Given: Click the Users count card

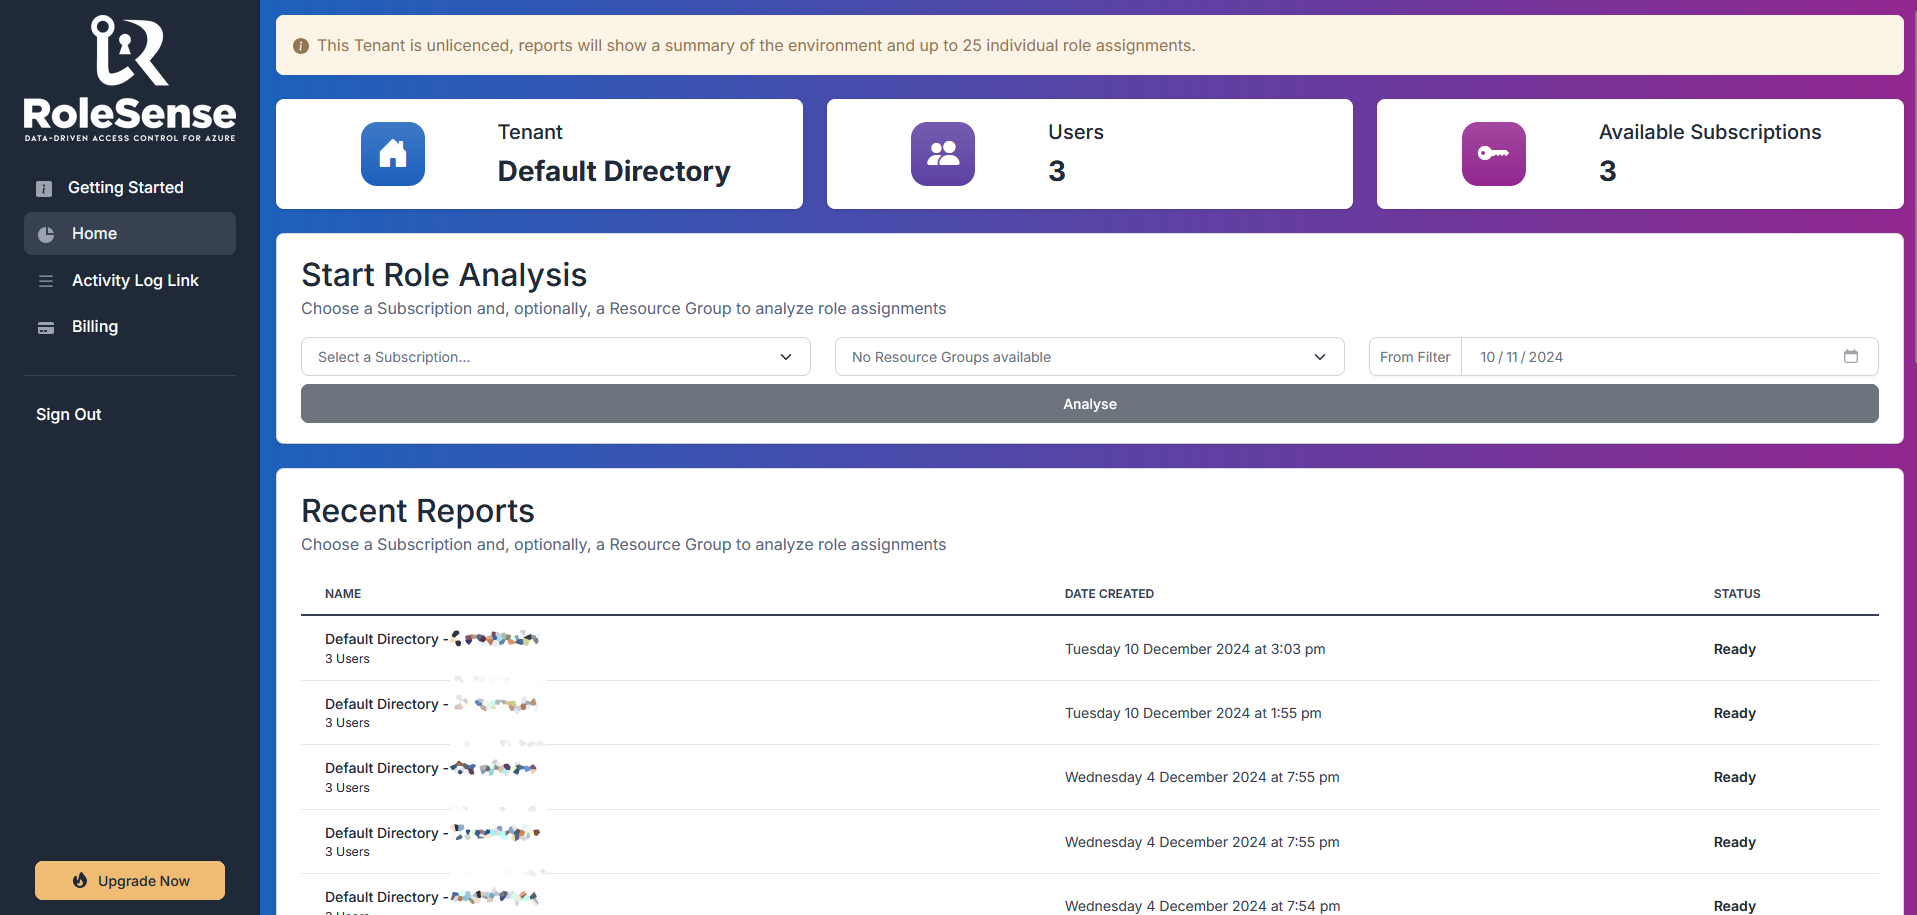Looking at the screenshot, I should tap(1089, 154).
